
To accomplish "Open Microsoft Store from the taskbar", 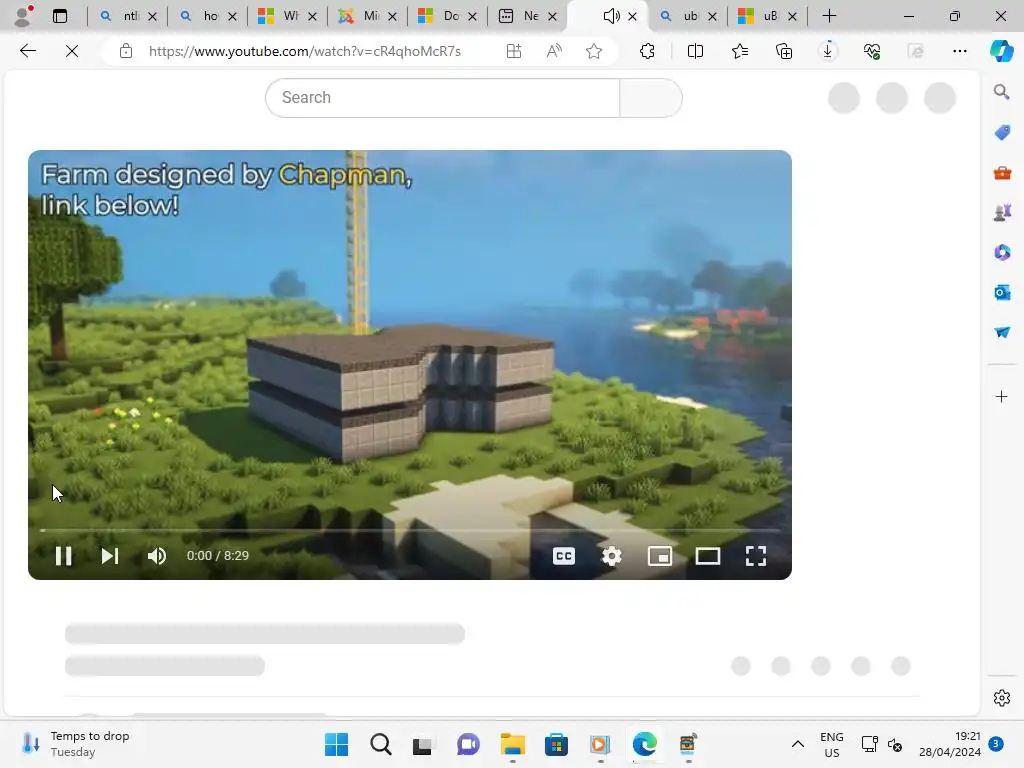I will 556,744.
